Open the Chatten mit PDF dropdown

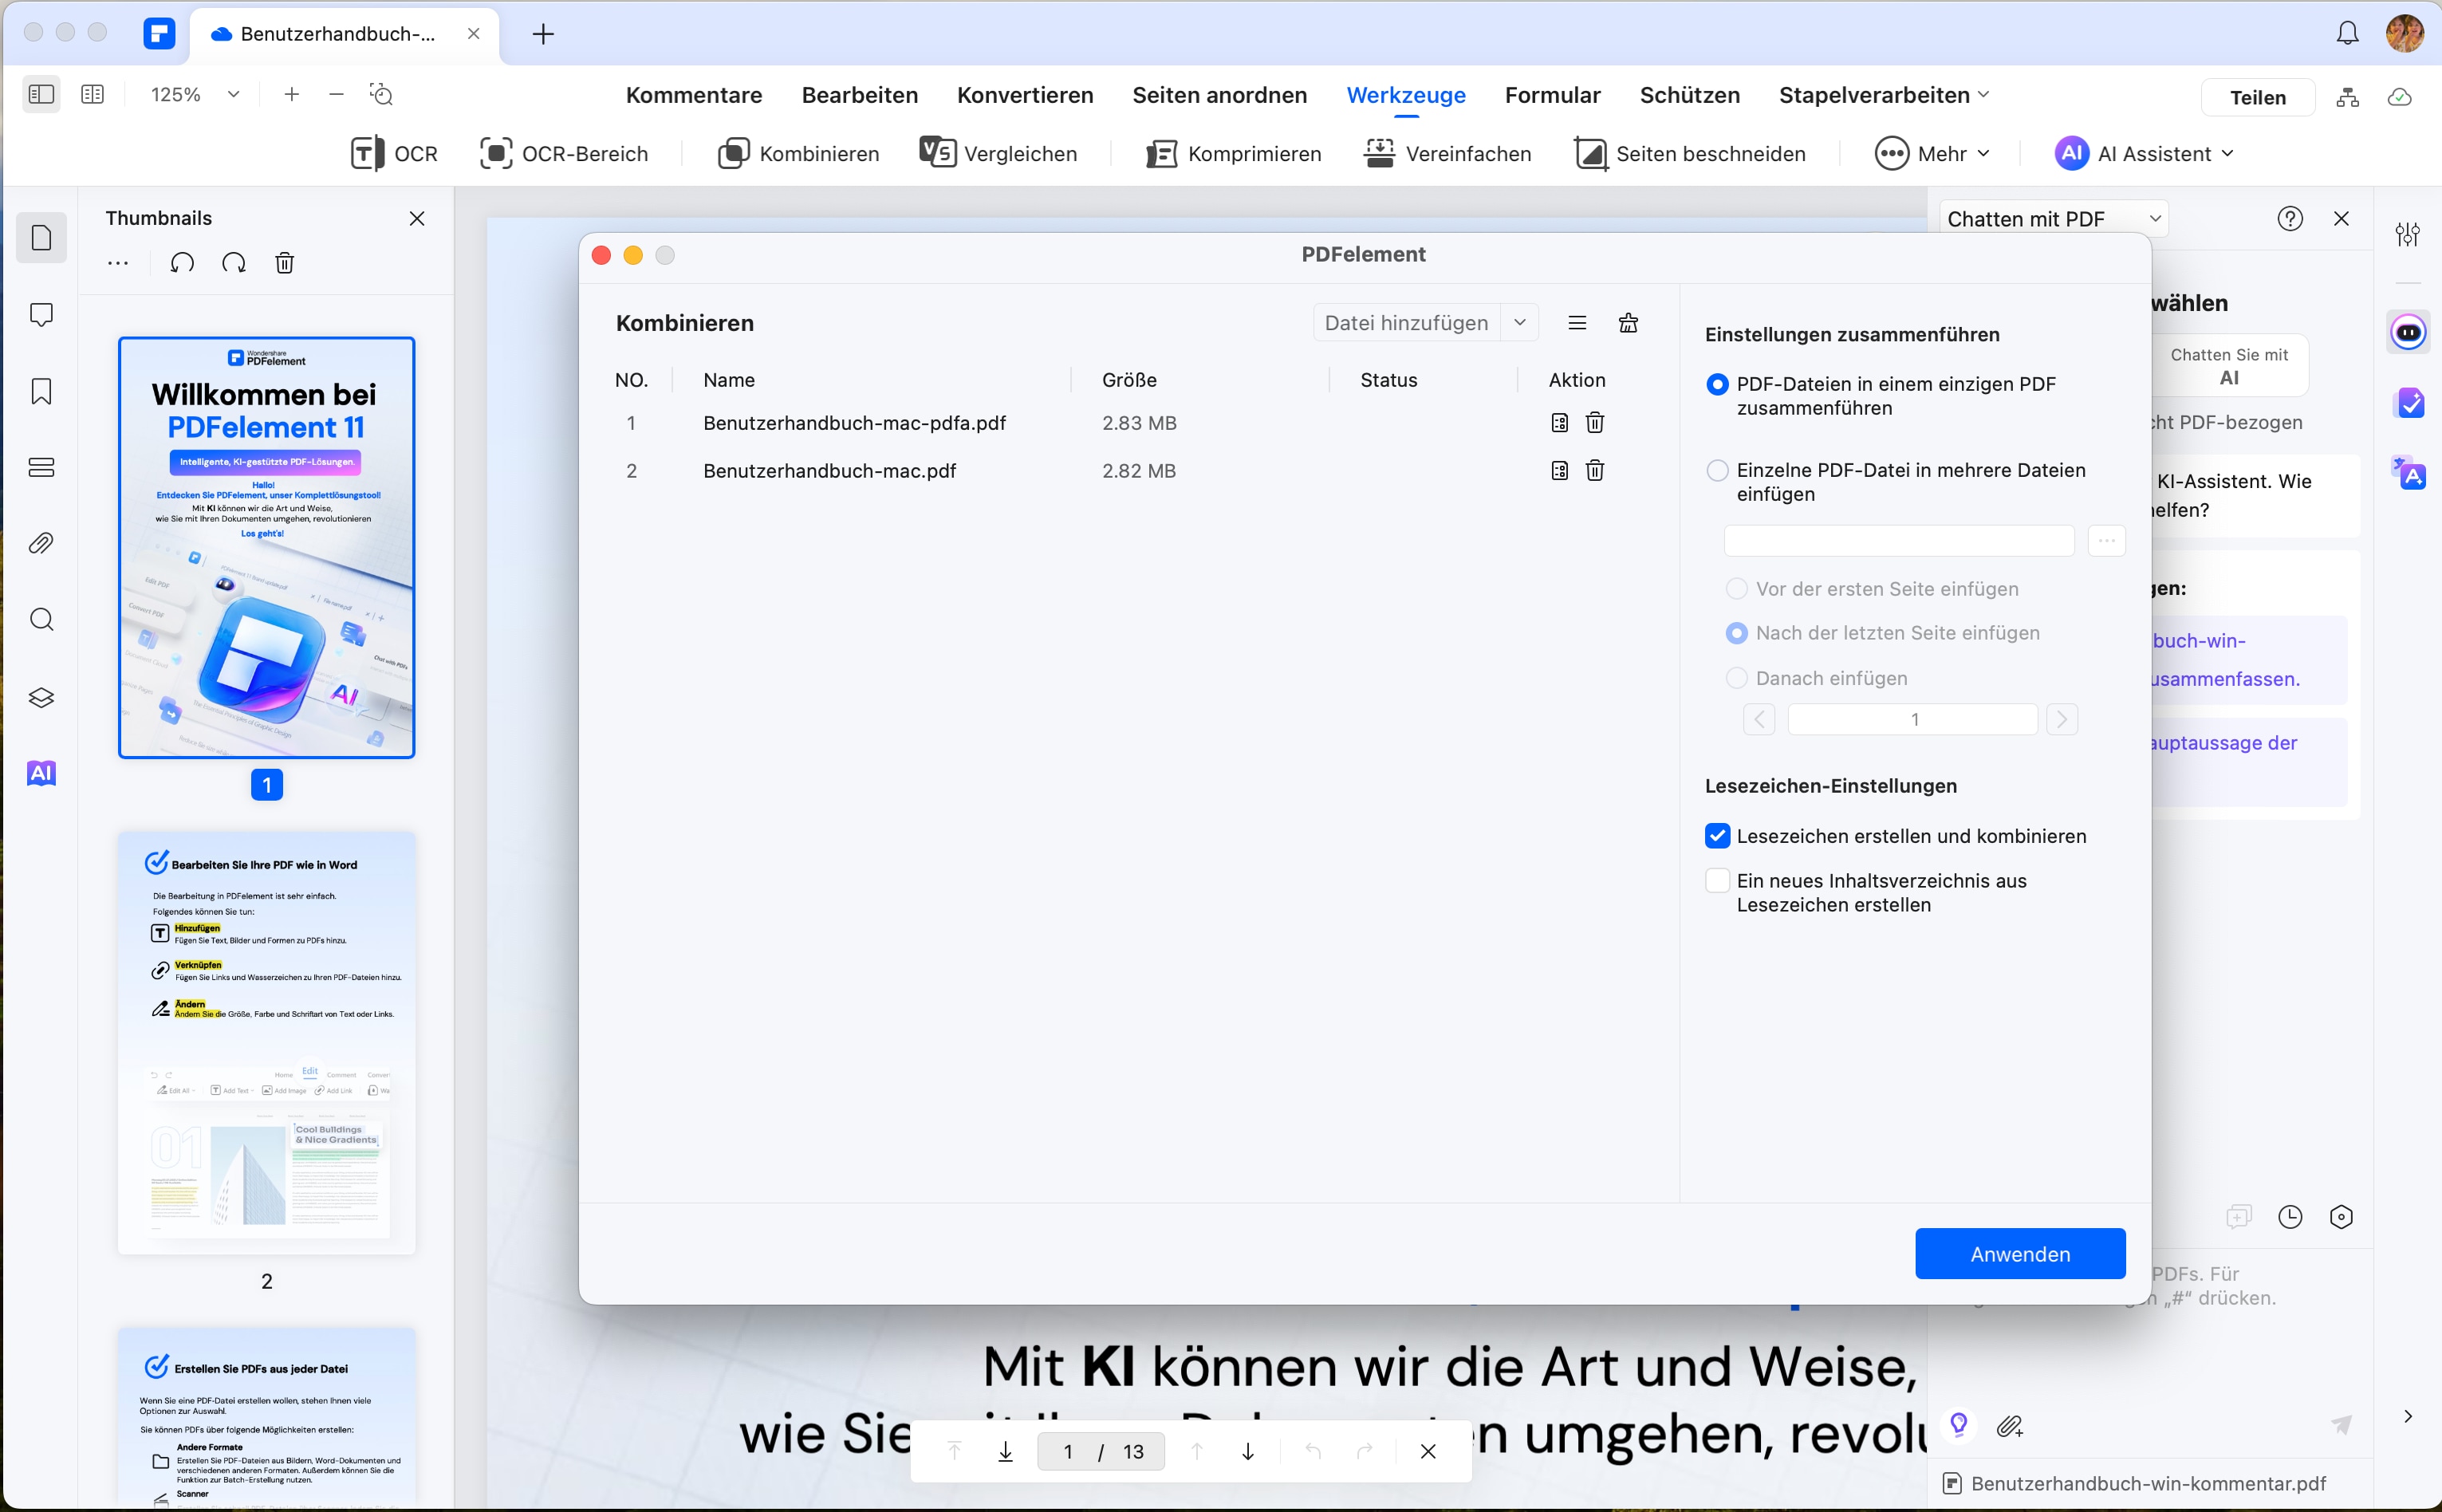click(x=2053, y=219)
